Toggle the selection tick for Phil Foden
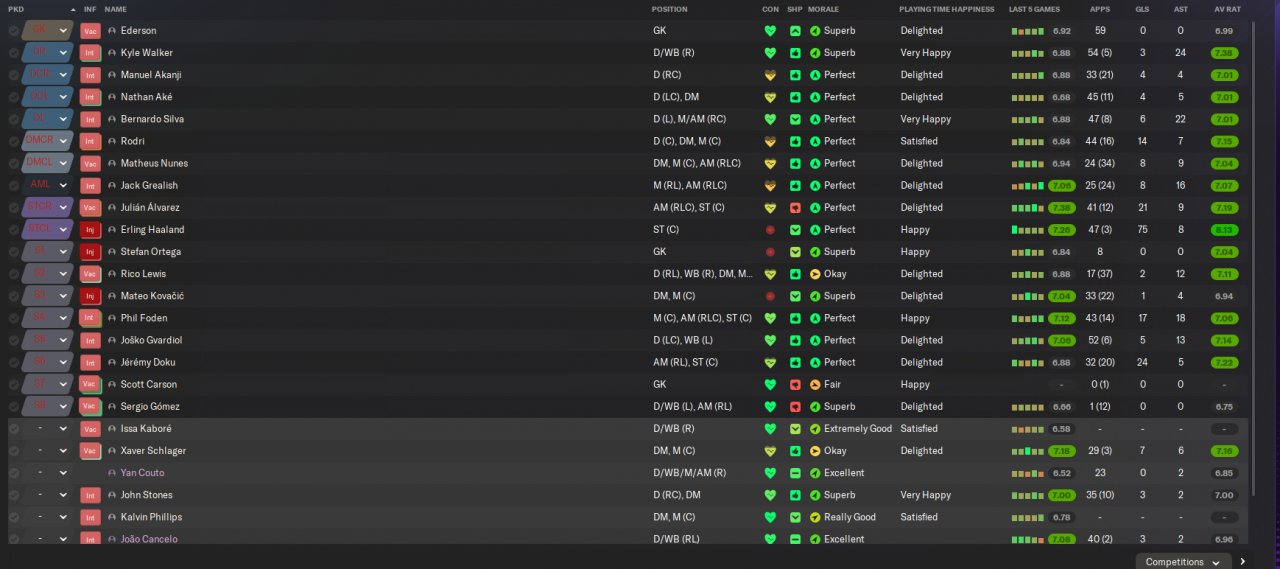1280x569 pixels. (14, 318)
